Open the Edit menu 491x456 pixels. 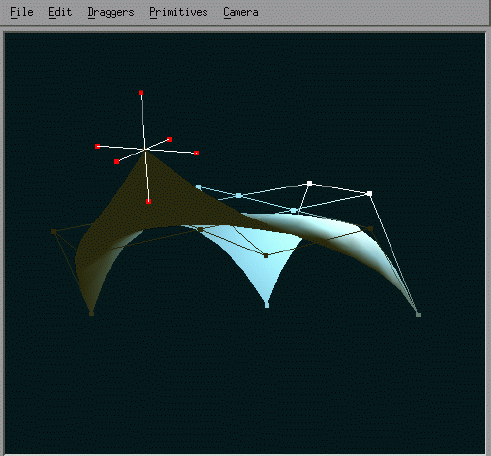pyautogui.click(x=60, y=12)
